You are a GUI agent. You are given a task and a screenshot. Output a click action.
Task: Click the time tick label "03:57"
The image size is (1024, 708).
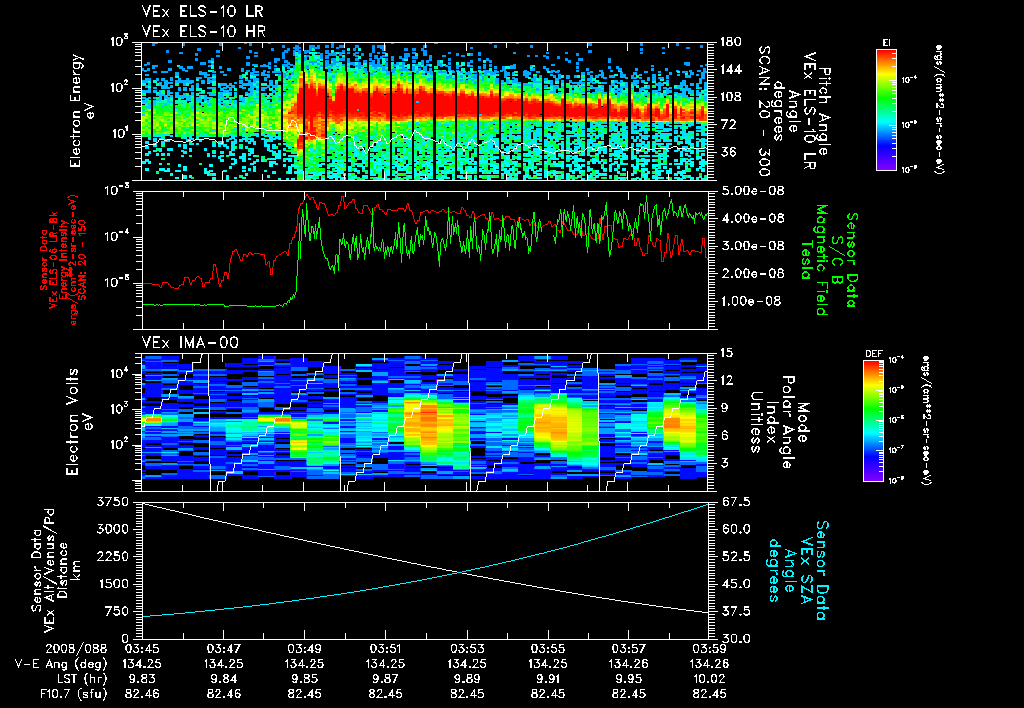coord(628,649)
